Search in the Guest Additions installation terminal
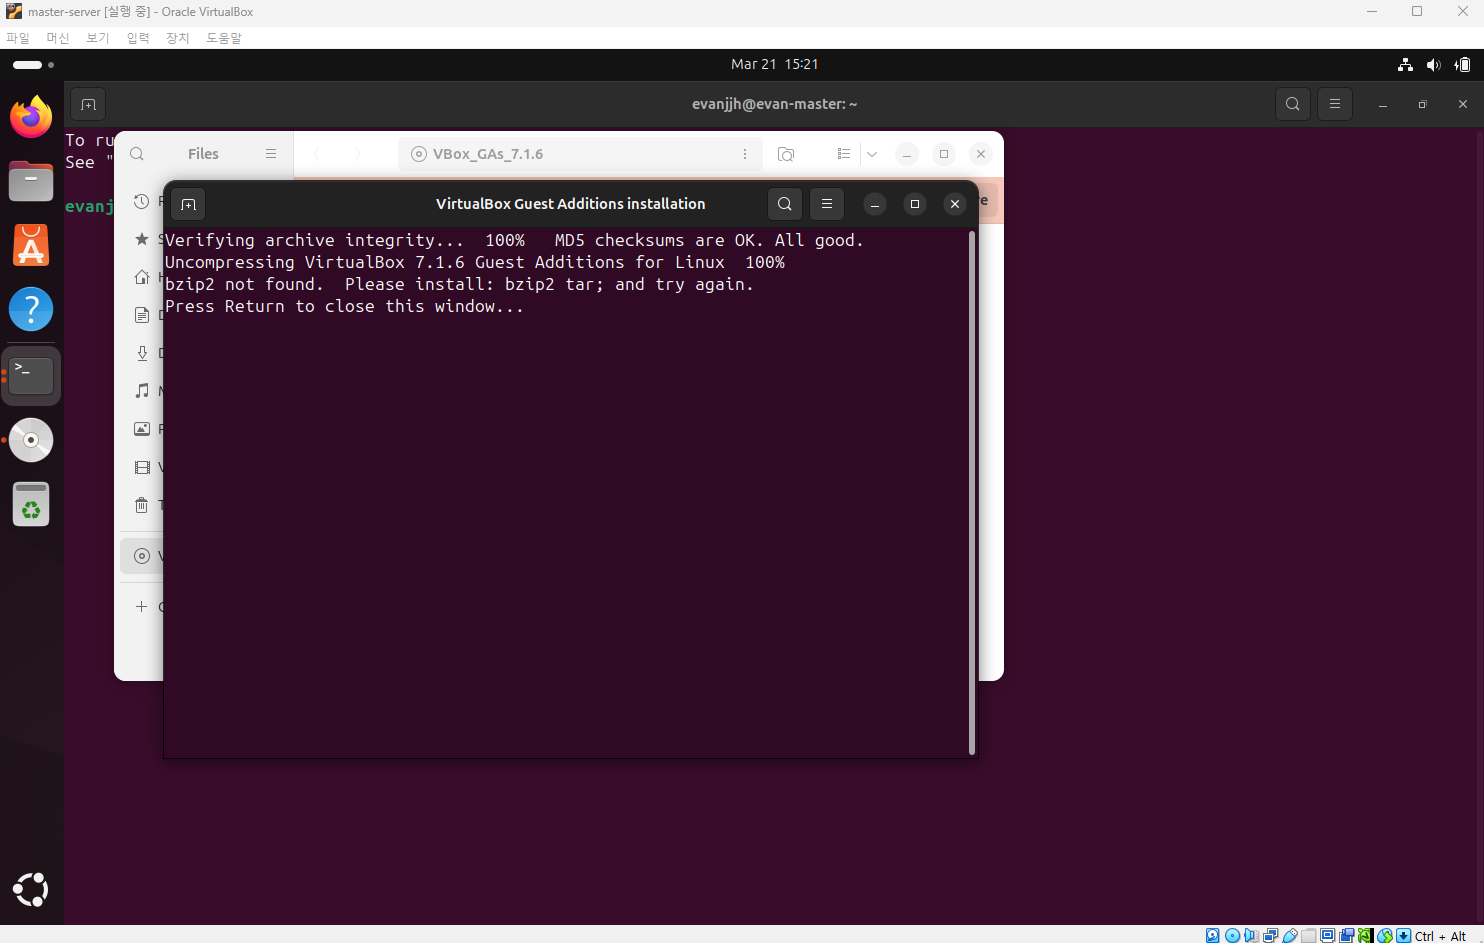Viewport: 1484px width, 943px height. pos(785,204)
